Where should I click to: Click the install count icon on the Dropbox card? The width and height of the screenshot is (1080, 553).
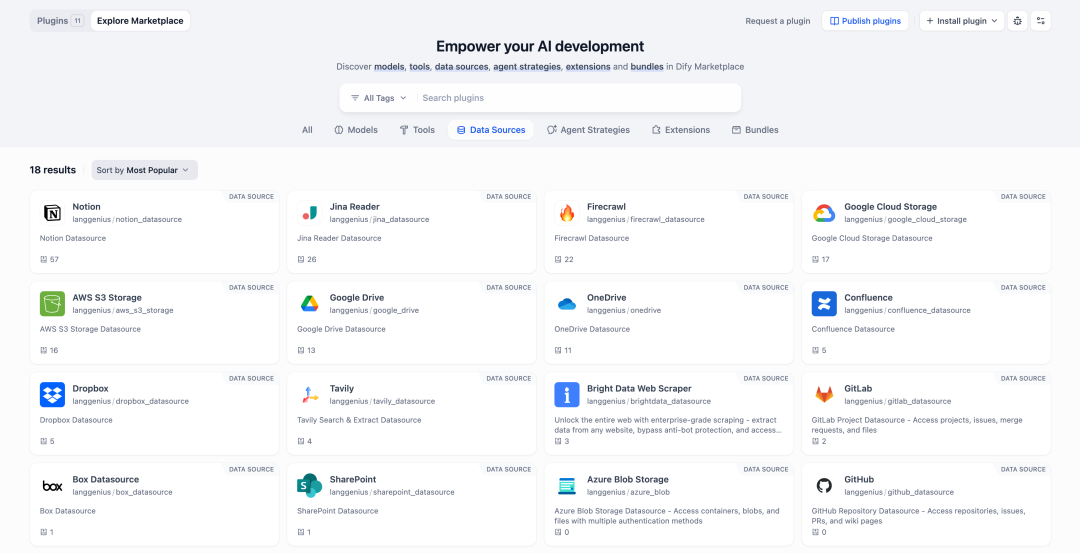(44, 441)
